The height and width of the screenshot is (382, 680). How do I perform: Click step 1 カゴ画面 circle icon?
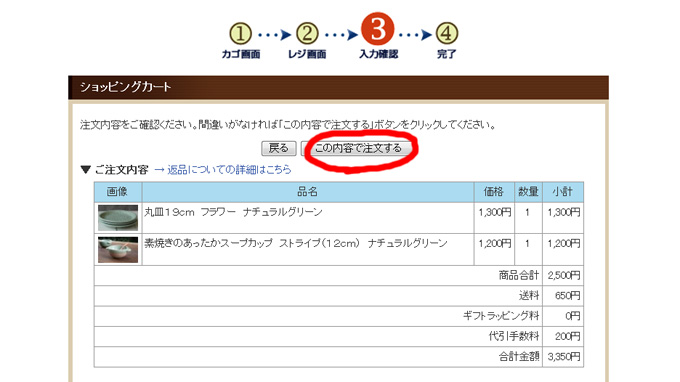click(x=240, y=34)
